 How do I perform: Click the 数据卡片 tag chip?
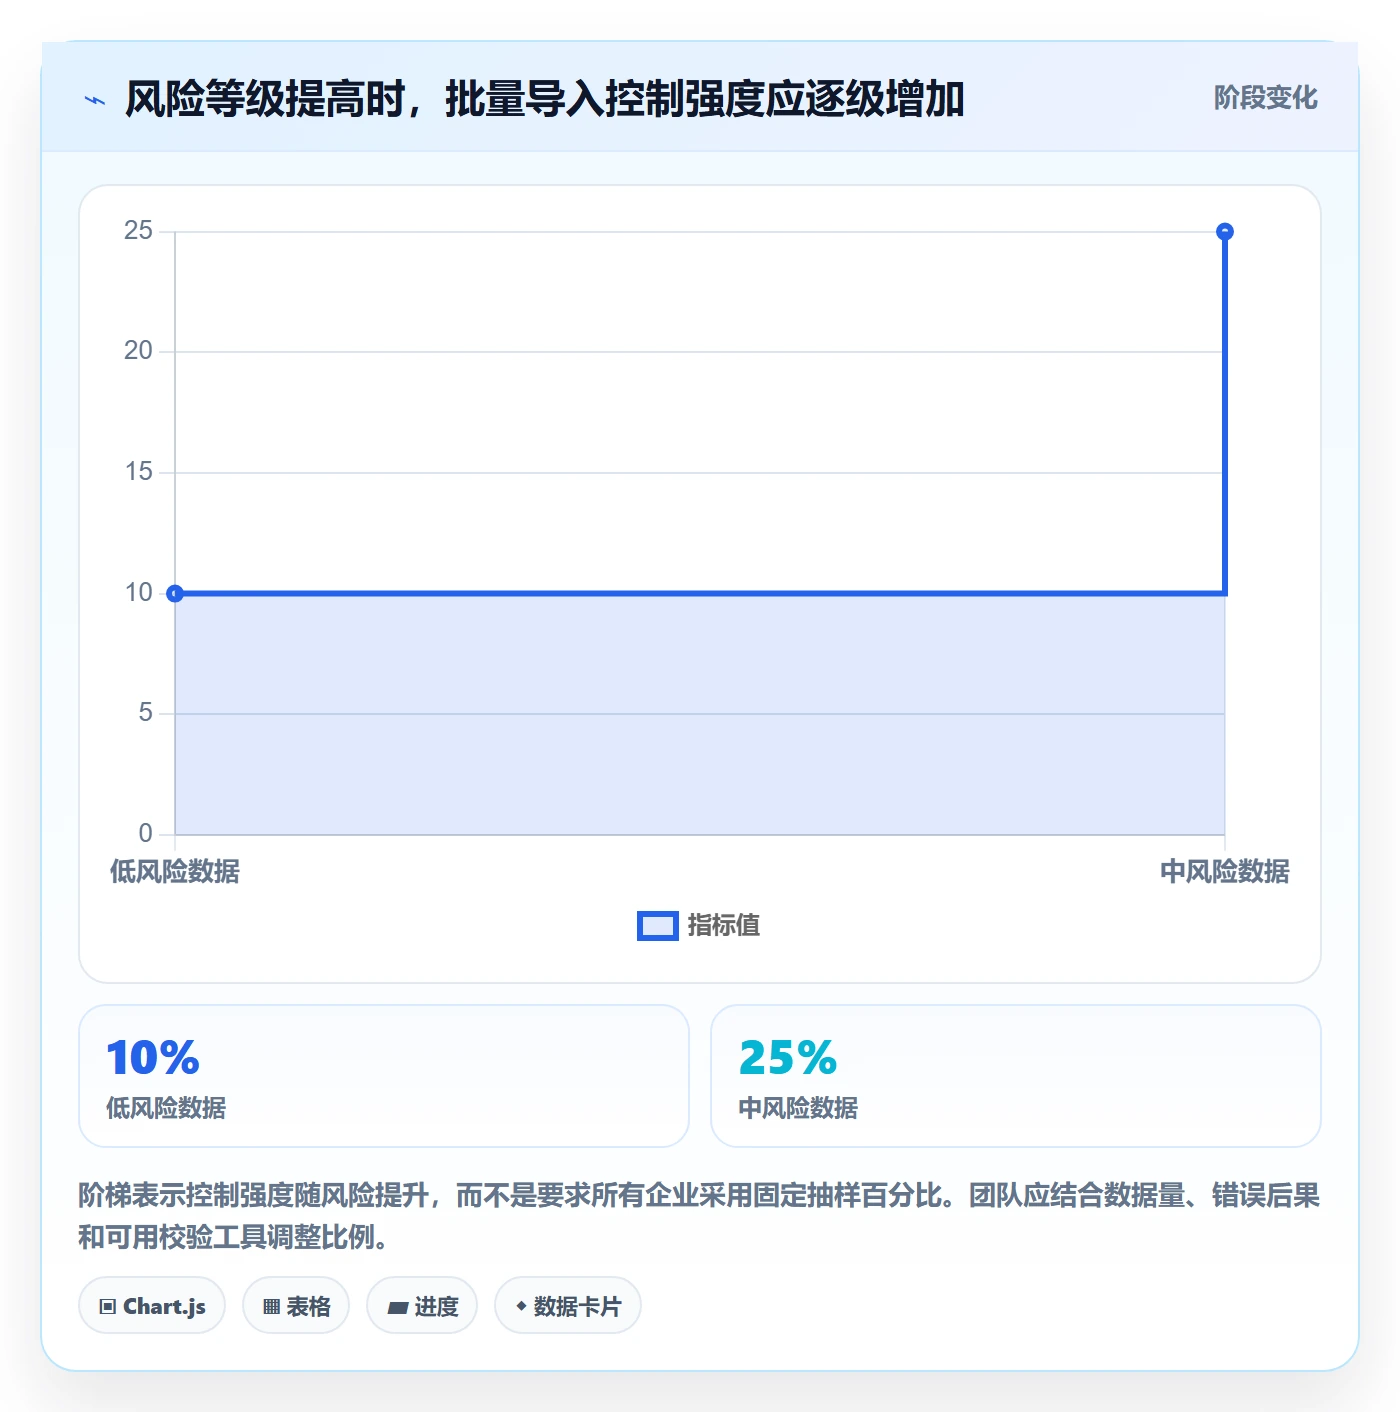point(568,1306)
